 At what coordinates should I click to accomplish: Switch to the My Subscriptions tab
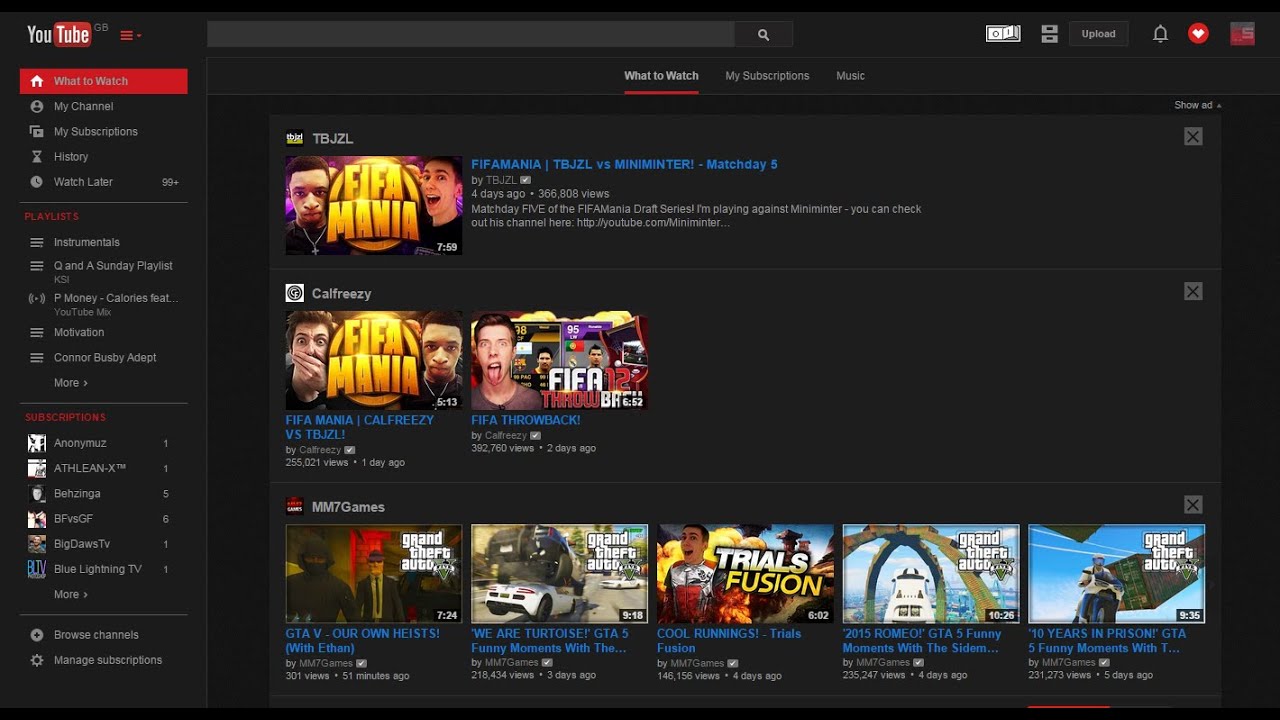tap(767, 76)
